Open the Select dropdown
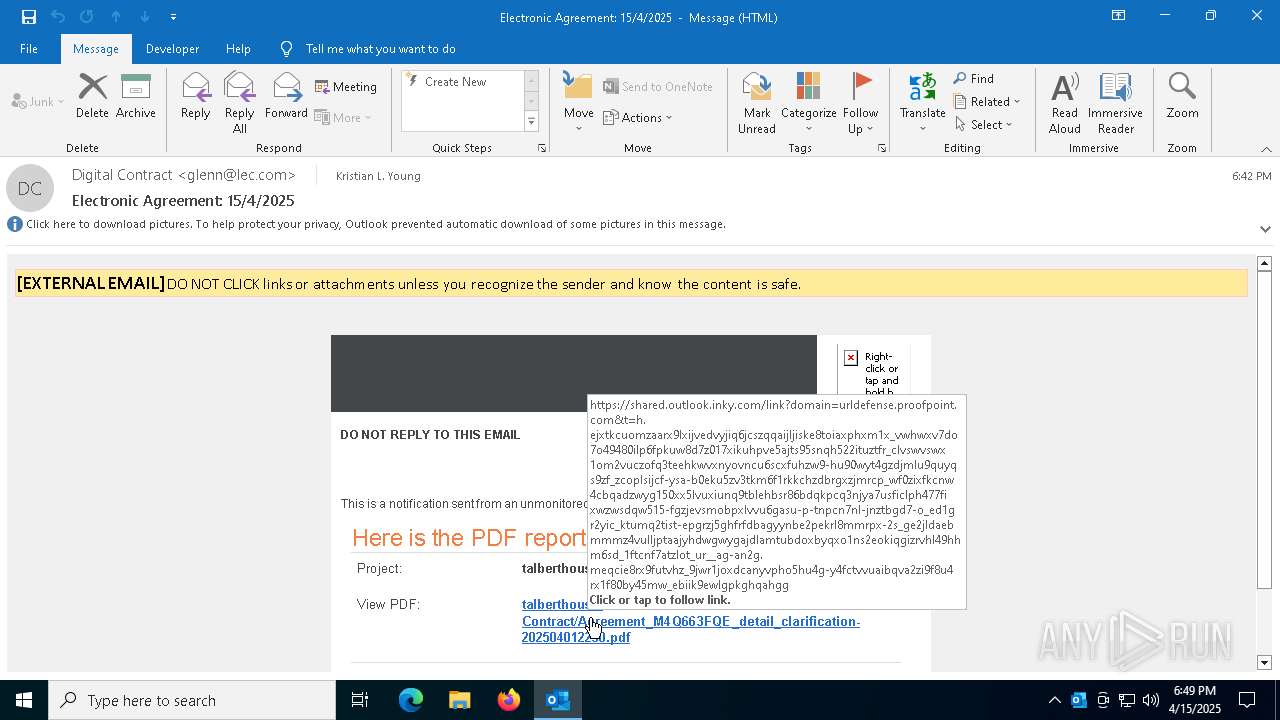 click(x=984, y=124)
